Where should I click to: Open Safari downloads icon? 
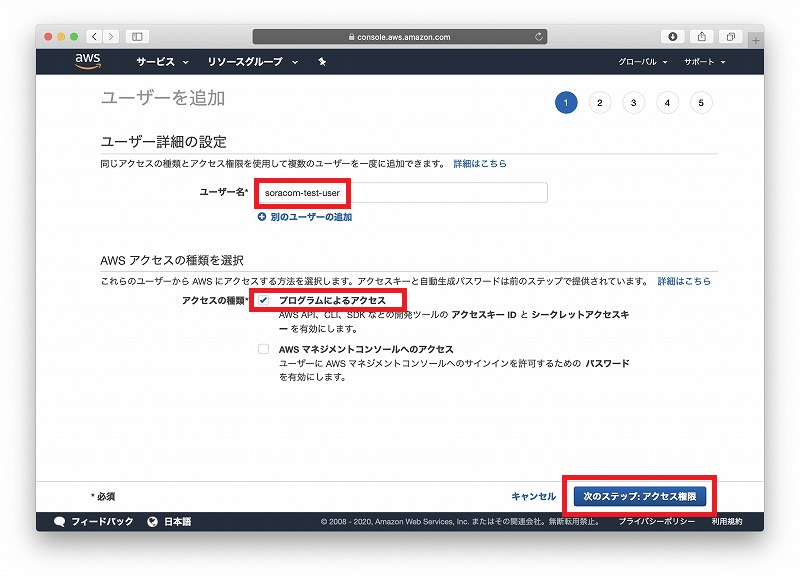coord(672,36)
